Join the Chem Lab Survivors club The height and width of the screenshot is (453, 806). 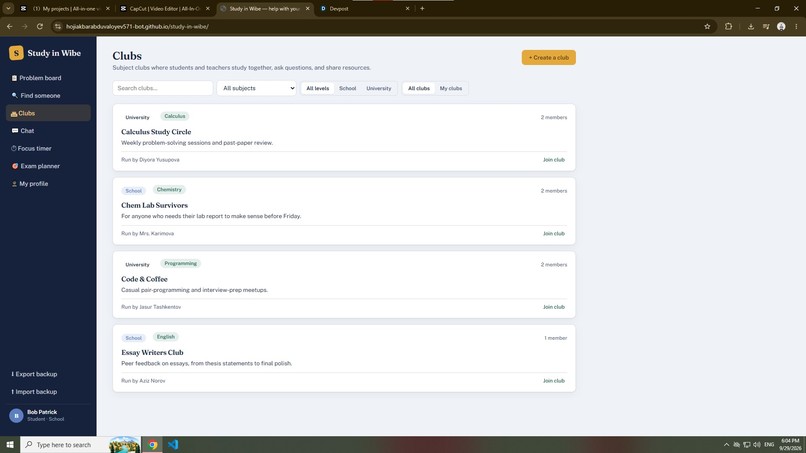tap(554, 233)
